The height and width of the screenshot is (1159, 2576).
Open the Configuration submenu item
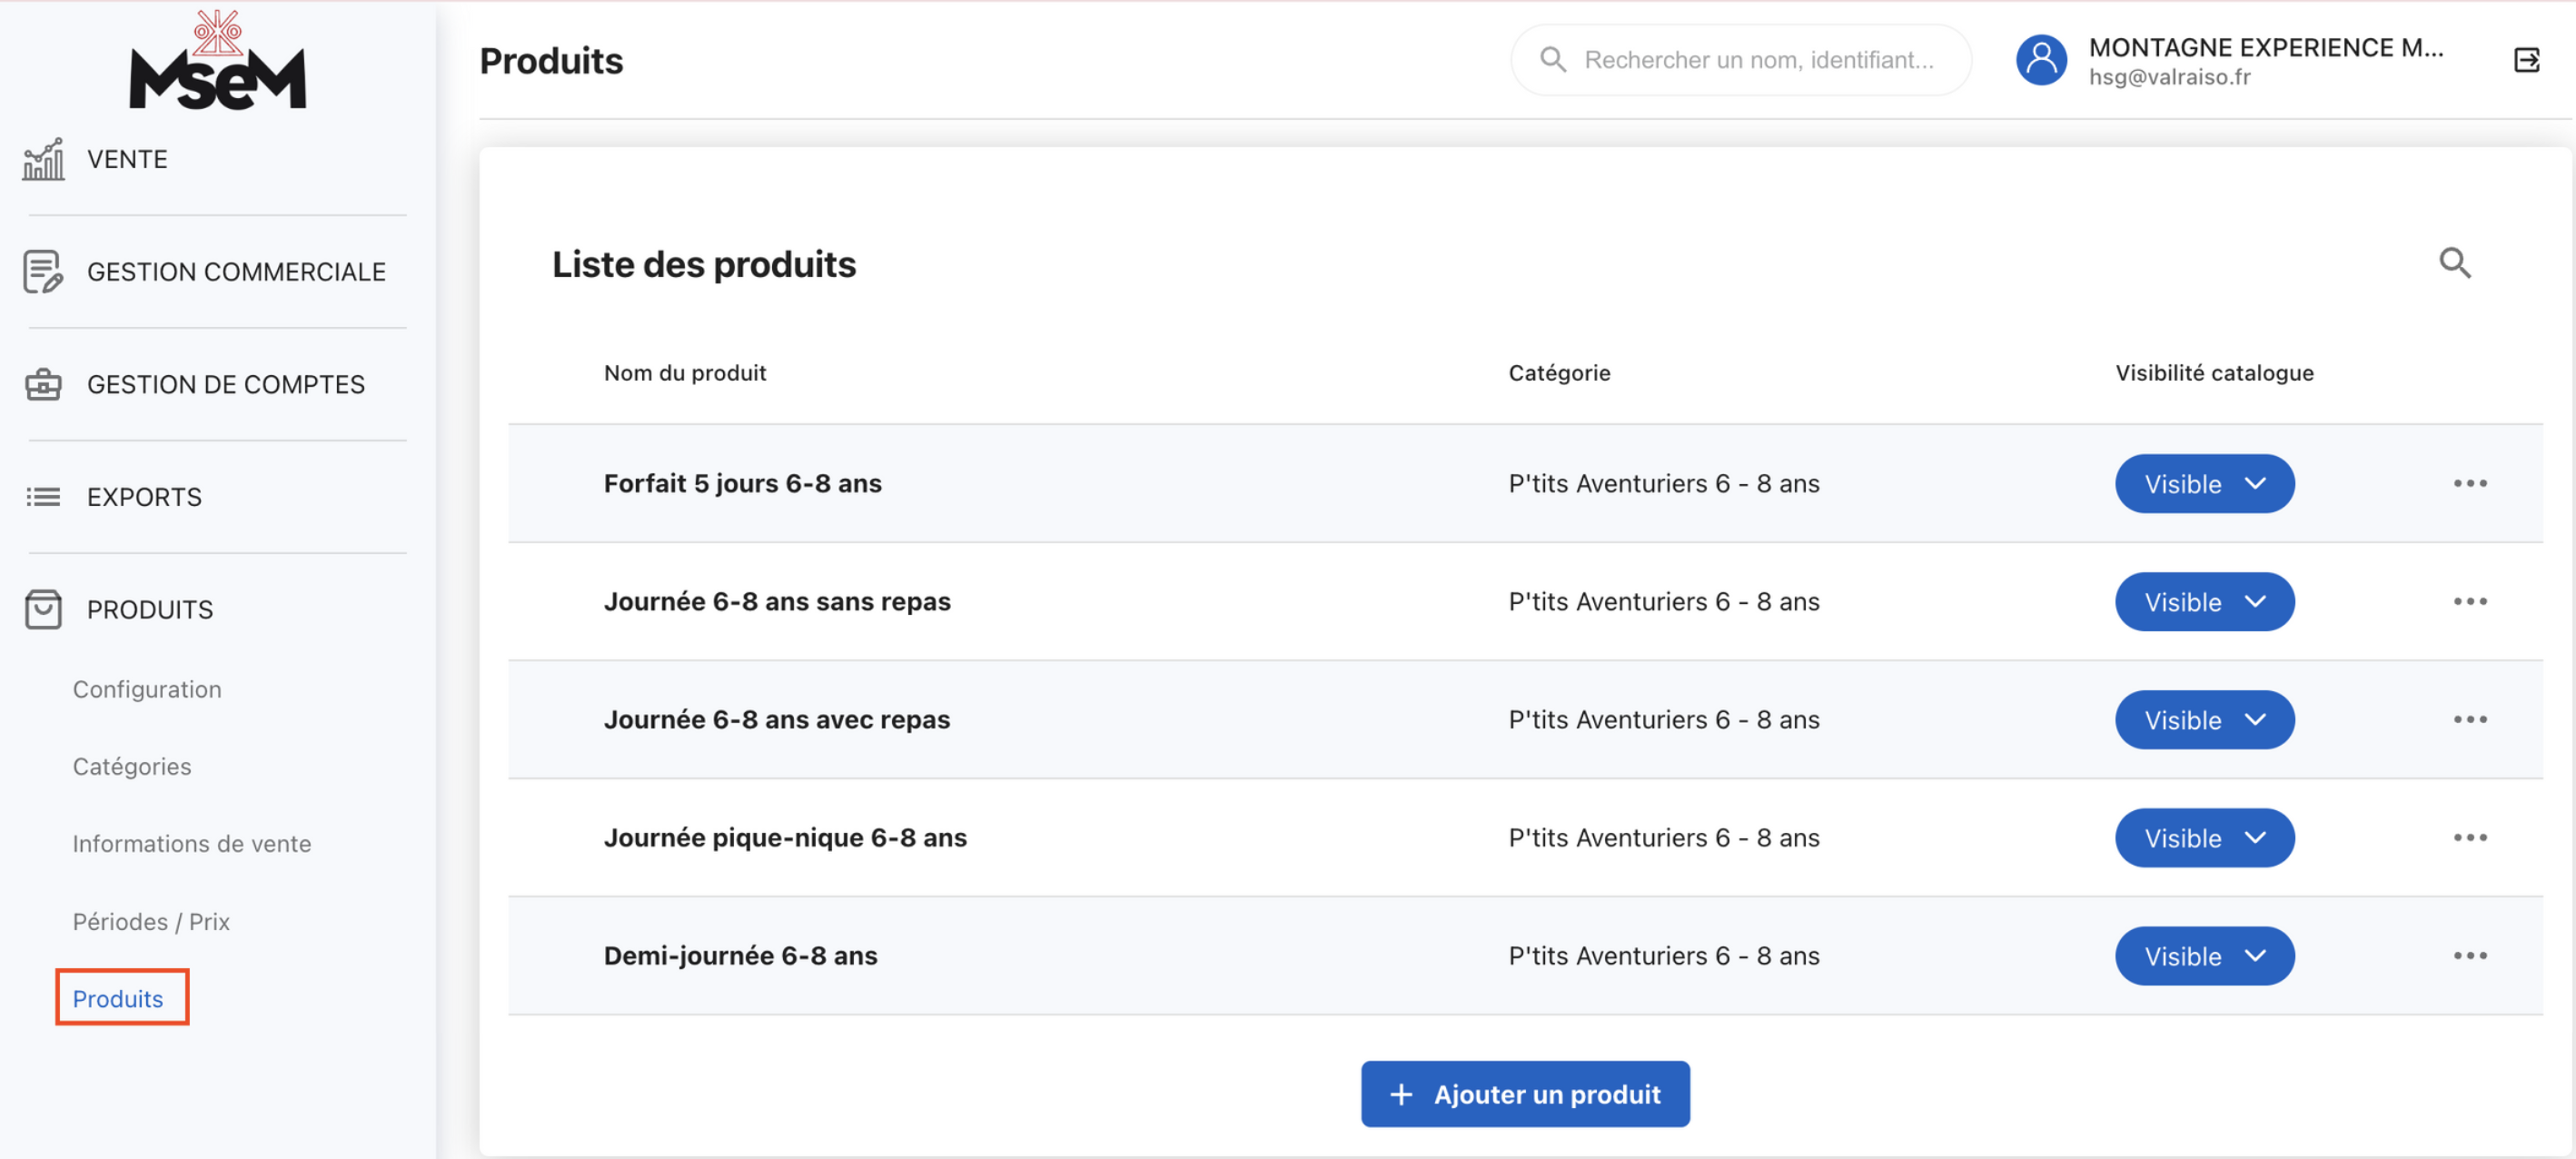click(x=147, y=689)
